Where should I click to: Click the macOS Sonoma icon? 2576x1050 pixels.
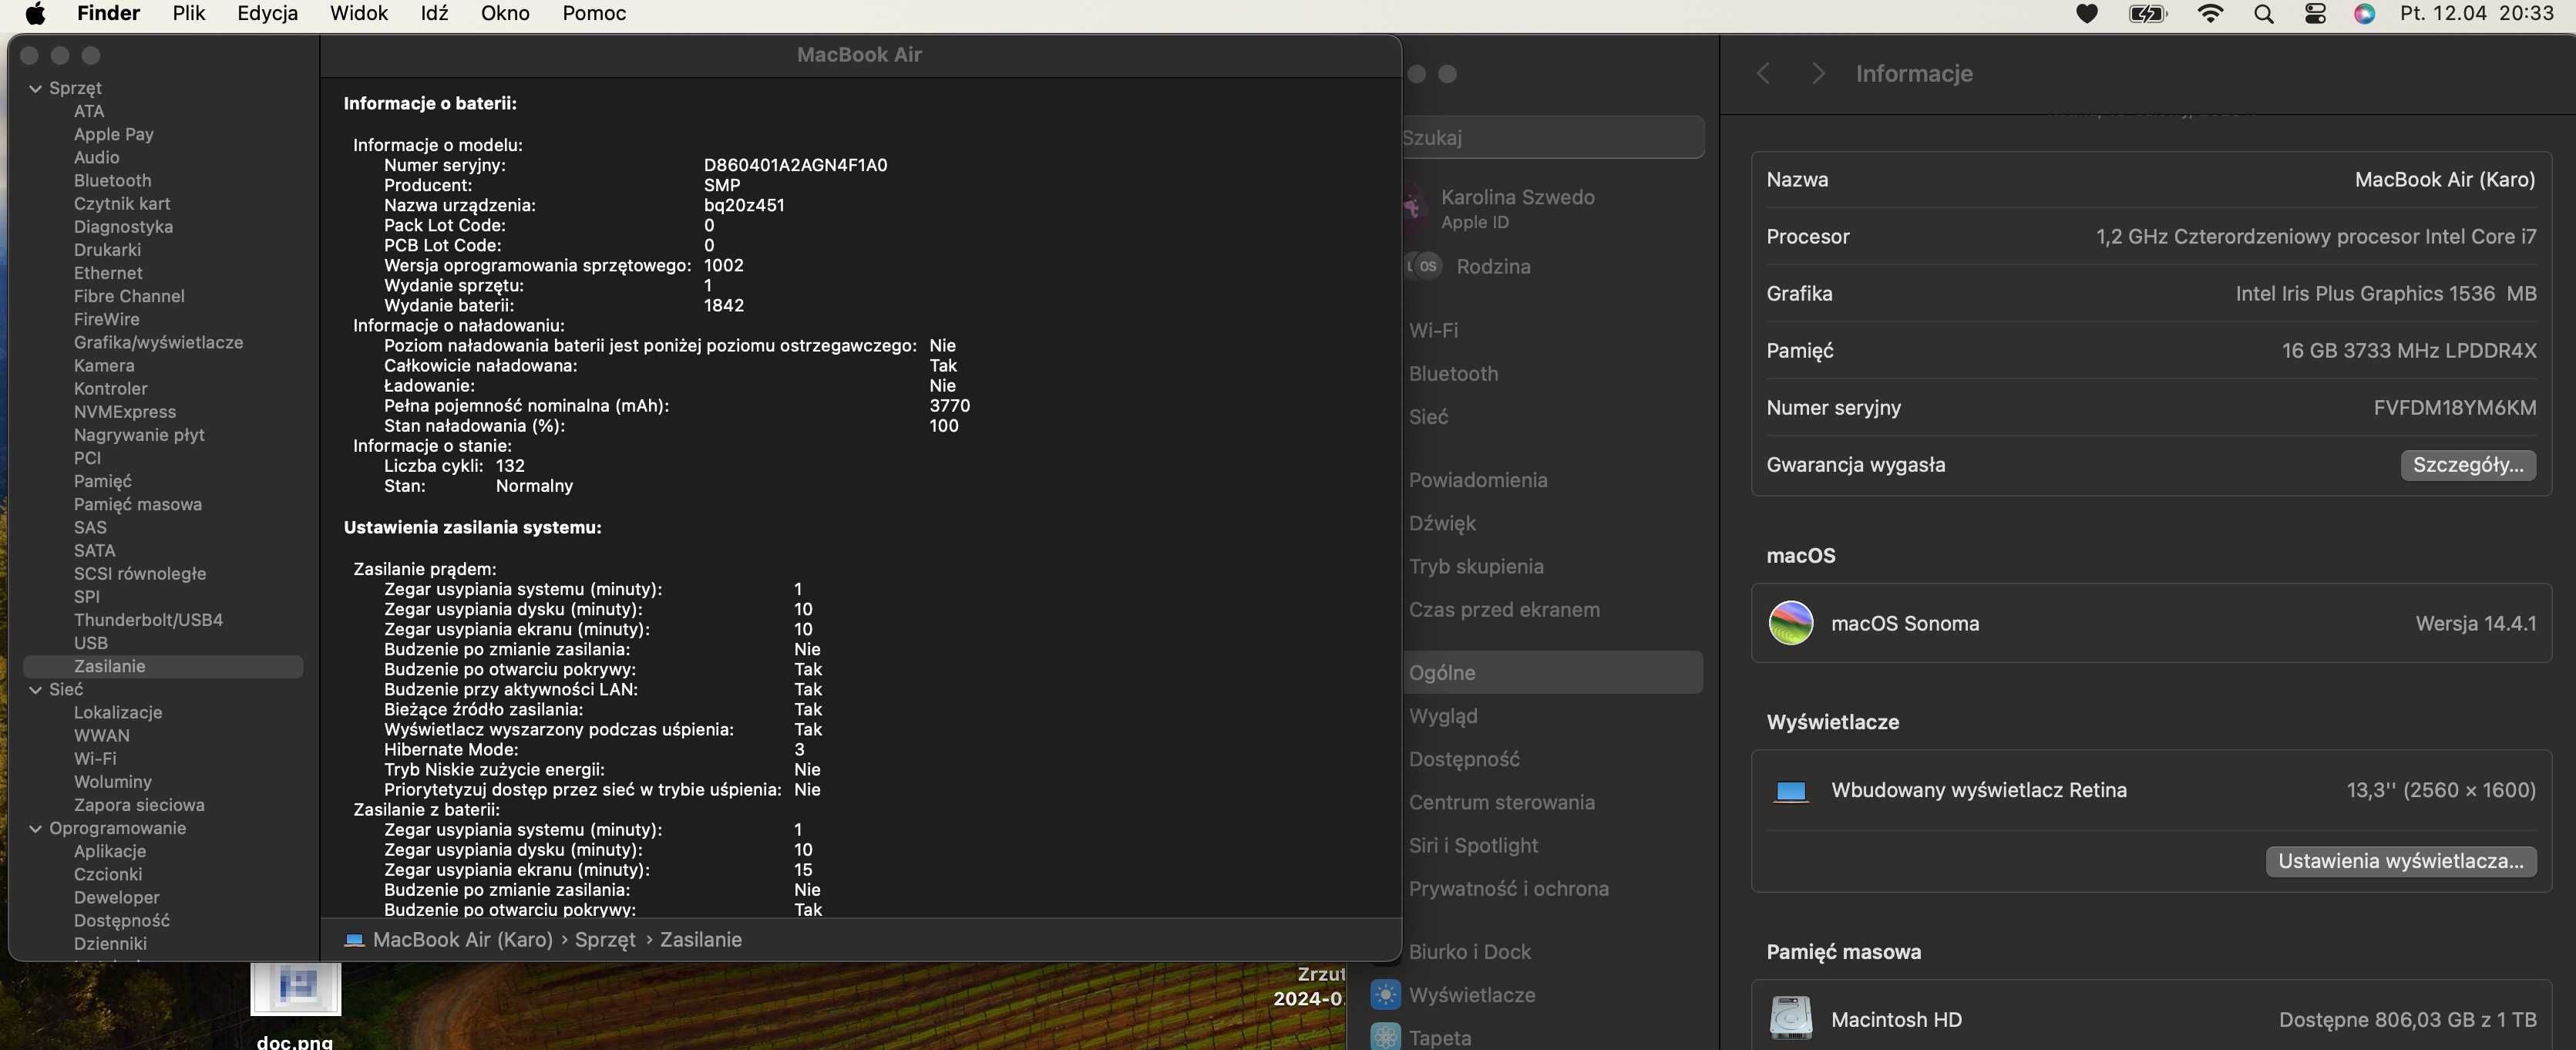pyautogui.click(x=1791, y=623)
